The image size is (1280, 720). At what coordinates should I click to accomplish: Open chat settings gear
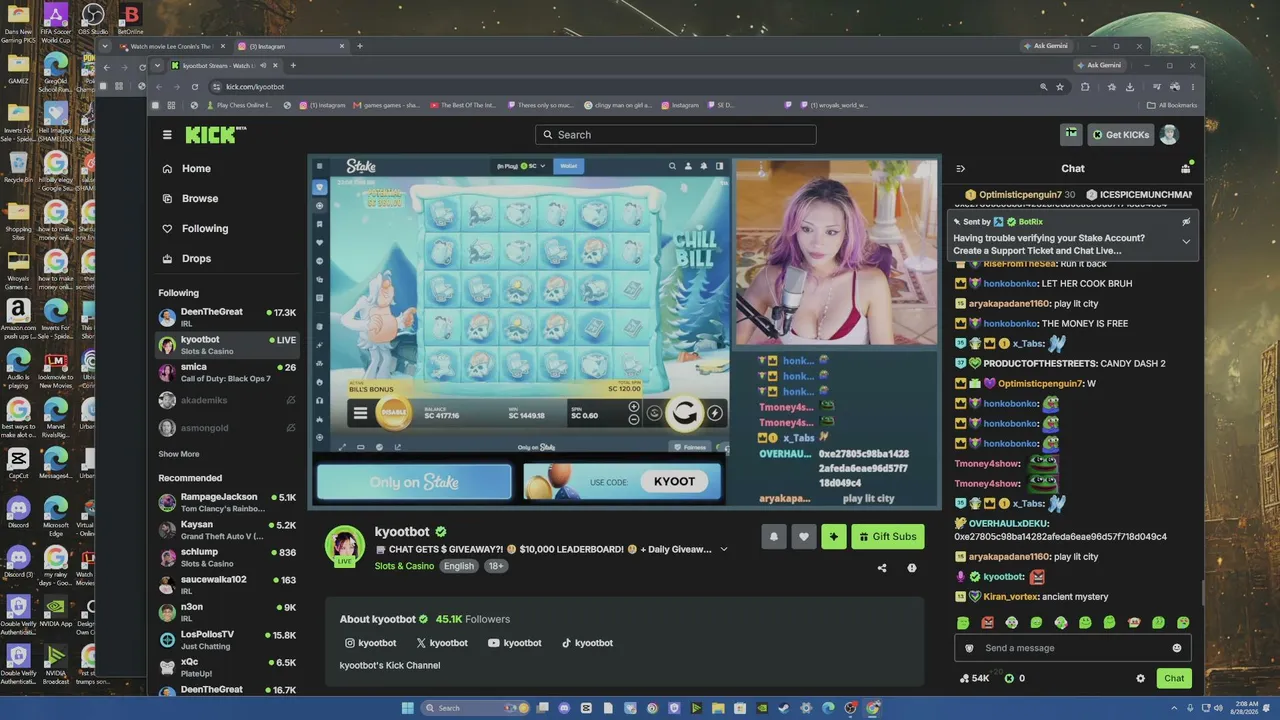click(x=1140, y=678)
